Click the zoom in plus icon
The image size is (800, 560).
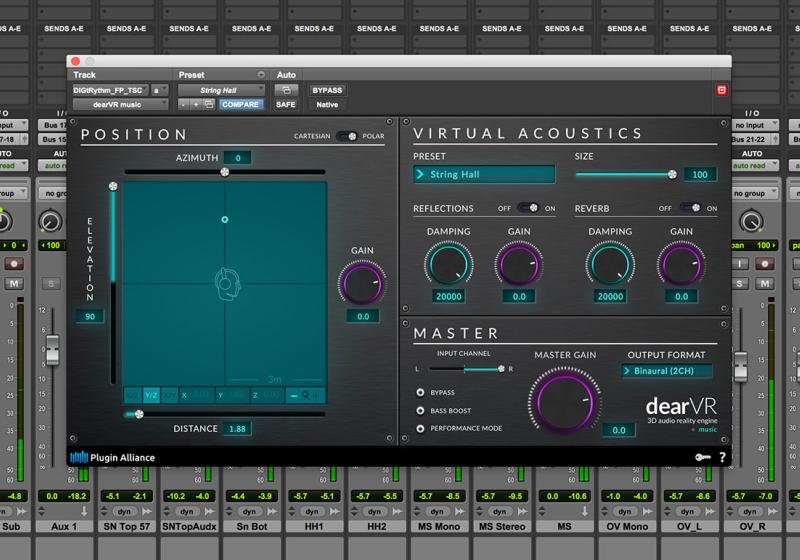tap(317, 395)
